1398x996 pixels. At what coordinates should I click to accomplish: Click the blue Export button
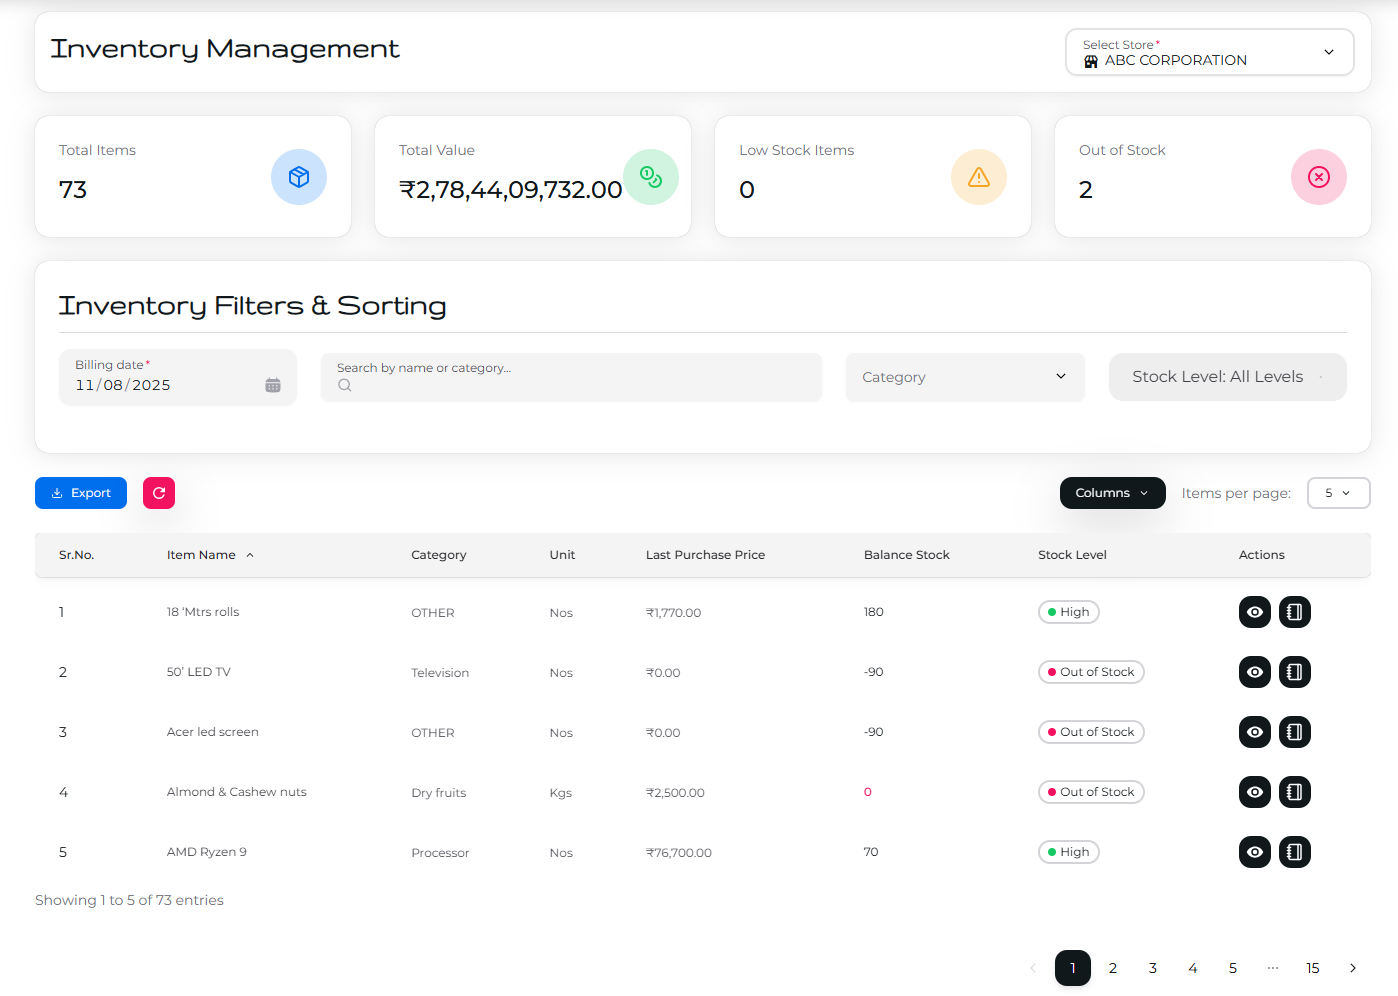tap(81, 493)
